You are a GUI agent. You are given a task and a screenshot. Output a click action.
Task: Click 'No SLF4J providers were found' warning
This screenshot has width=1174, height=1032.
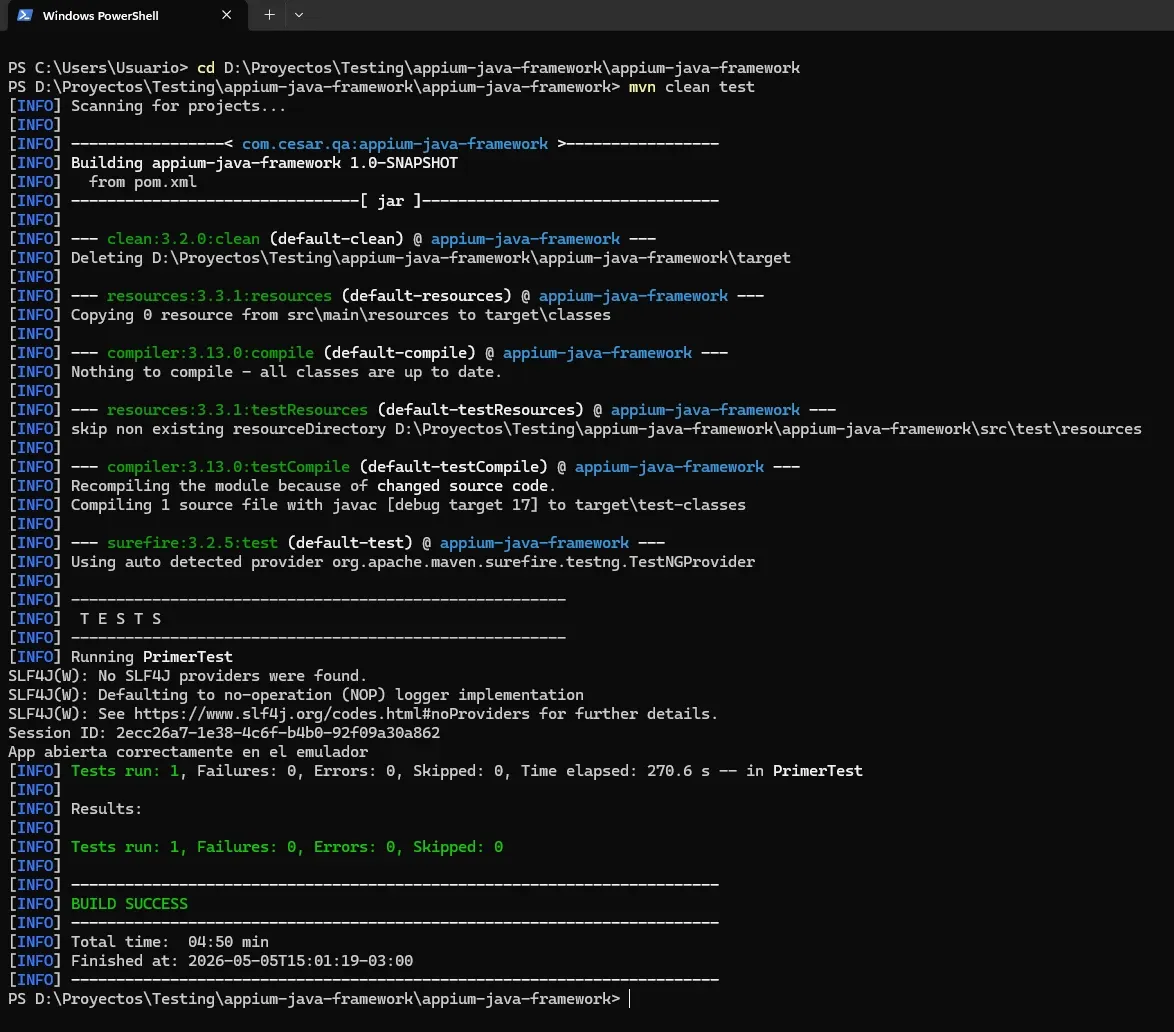(x=187, y=676)
